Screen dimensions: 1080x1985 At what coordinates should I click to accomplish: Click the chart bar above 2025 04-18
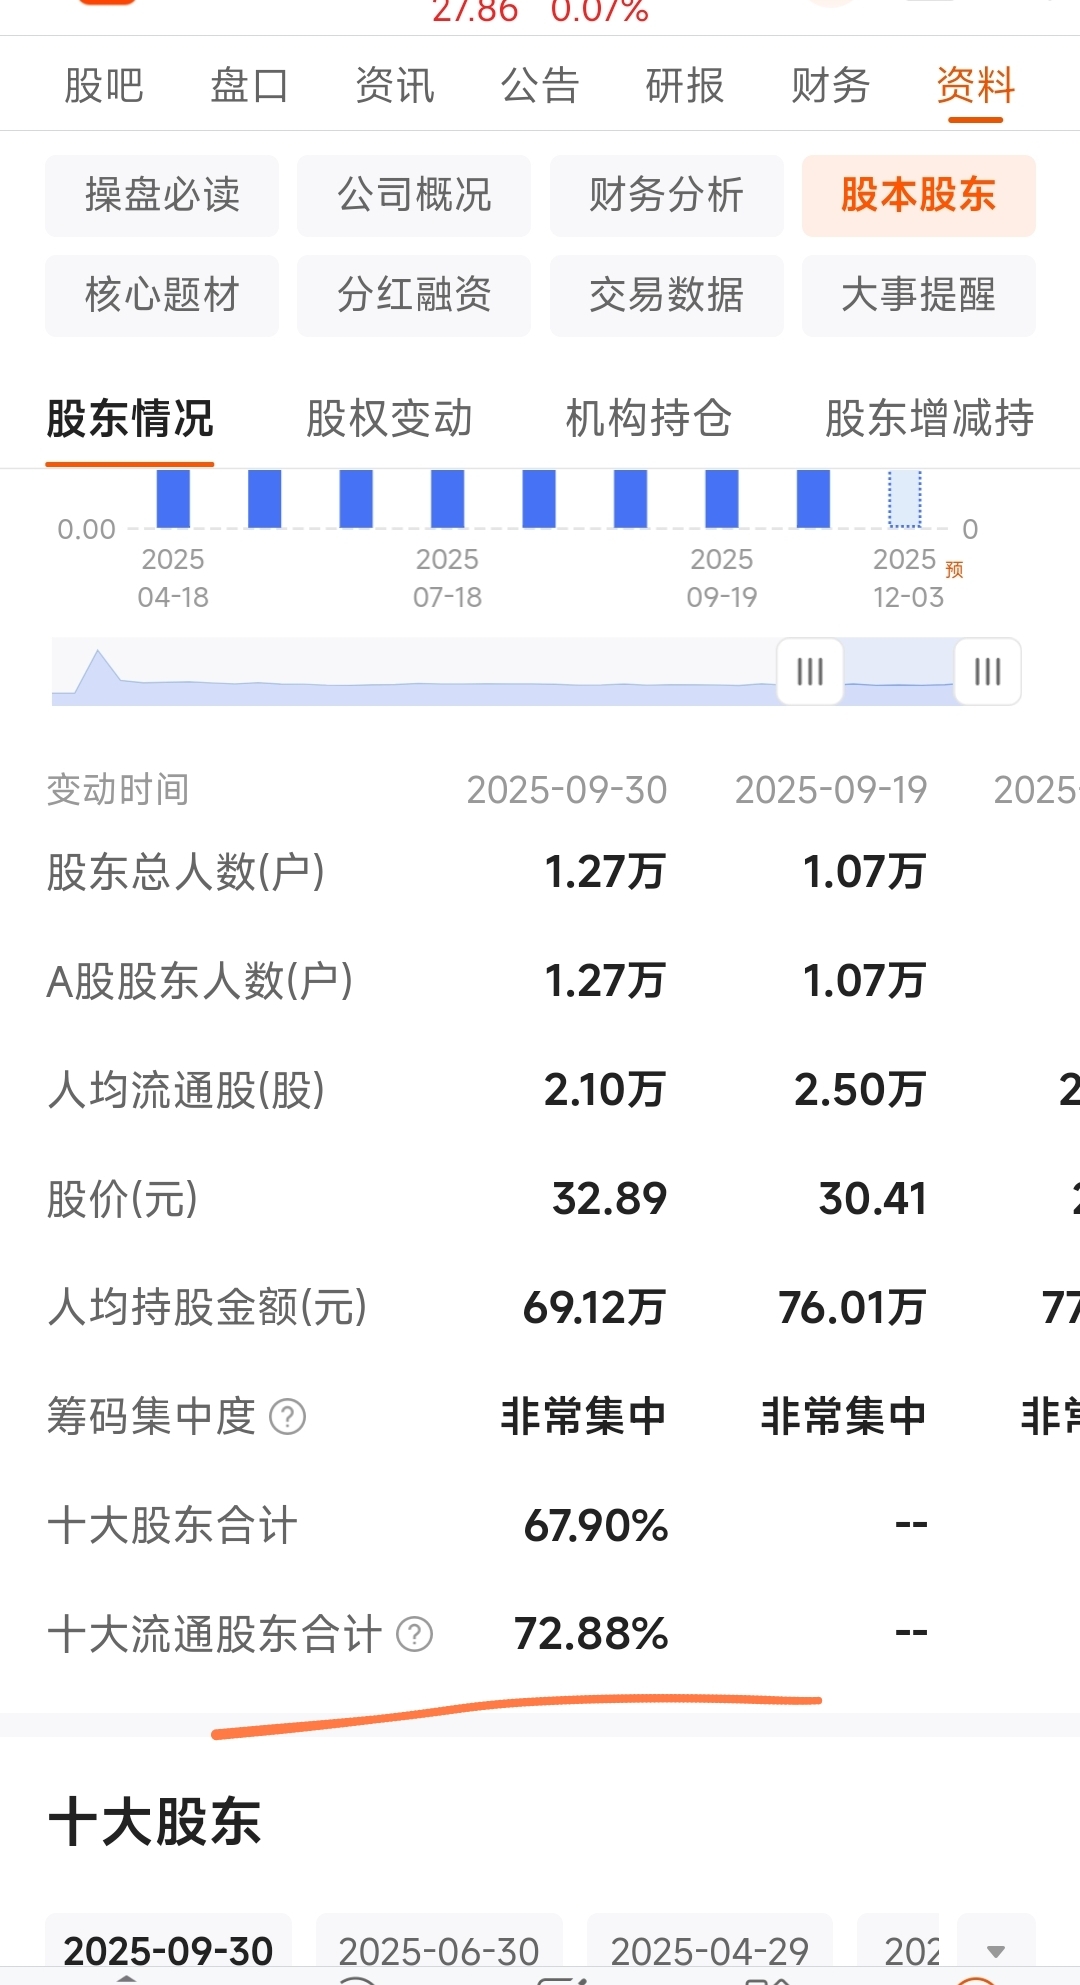click(x=173, y=499)
